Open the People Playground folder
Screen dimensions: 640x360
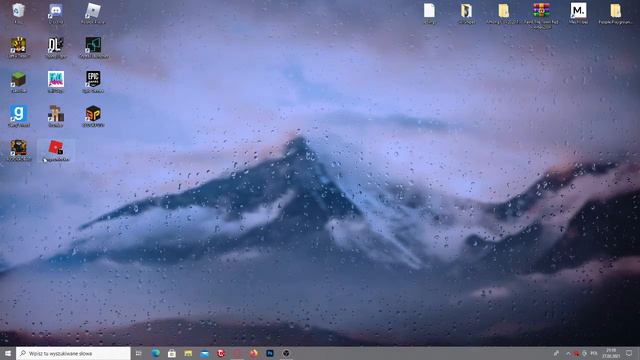[616, 11]
